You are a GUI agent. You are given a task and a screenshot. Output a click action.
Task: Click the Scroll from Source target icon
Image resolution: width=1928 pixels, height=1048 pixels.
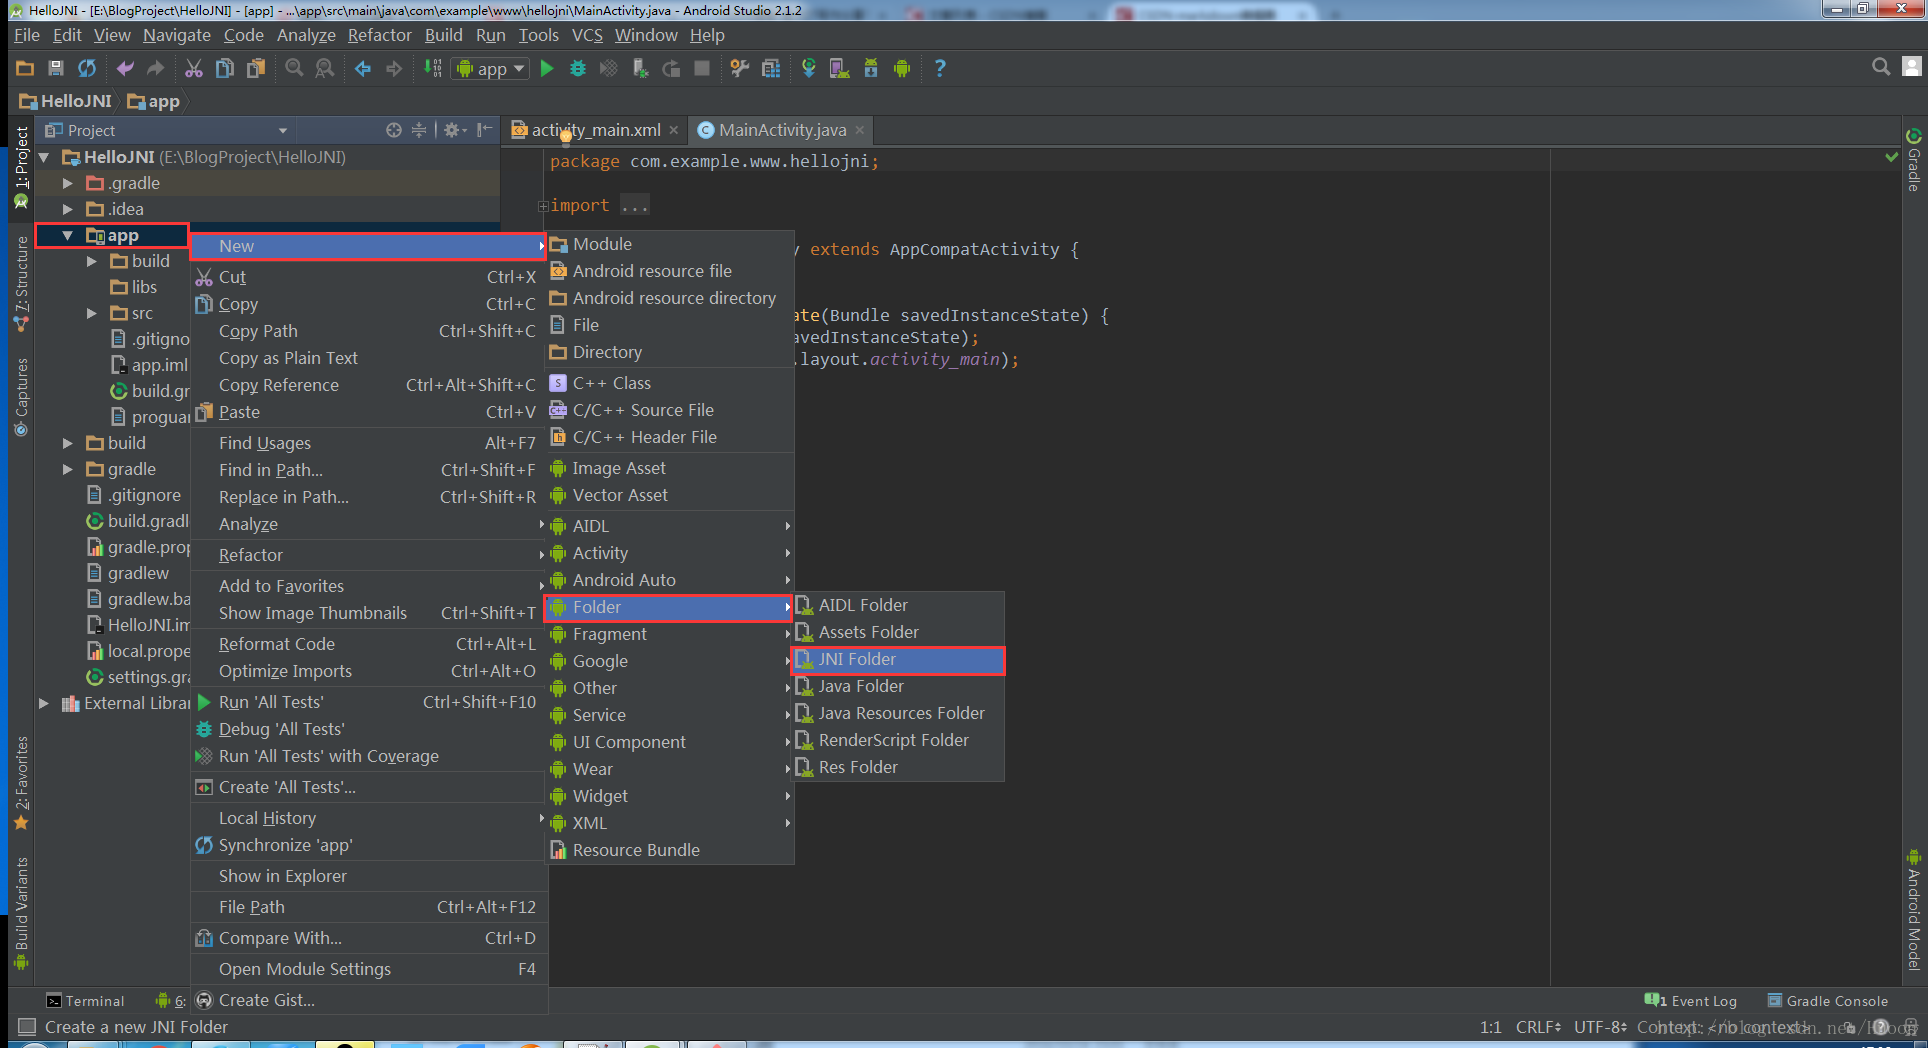tap(394, 130)
